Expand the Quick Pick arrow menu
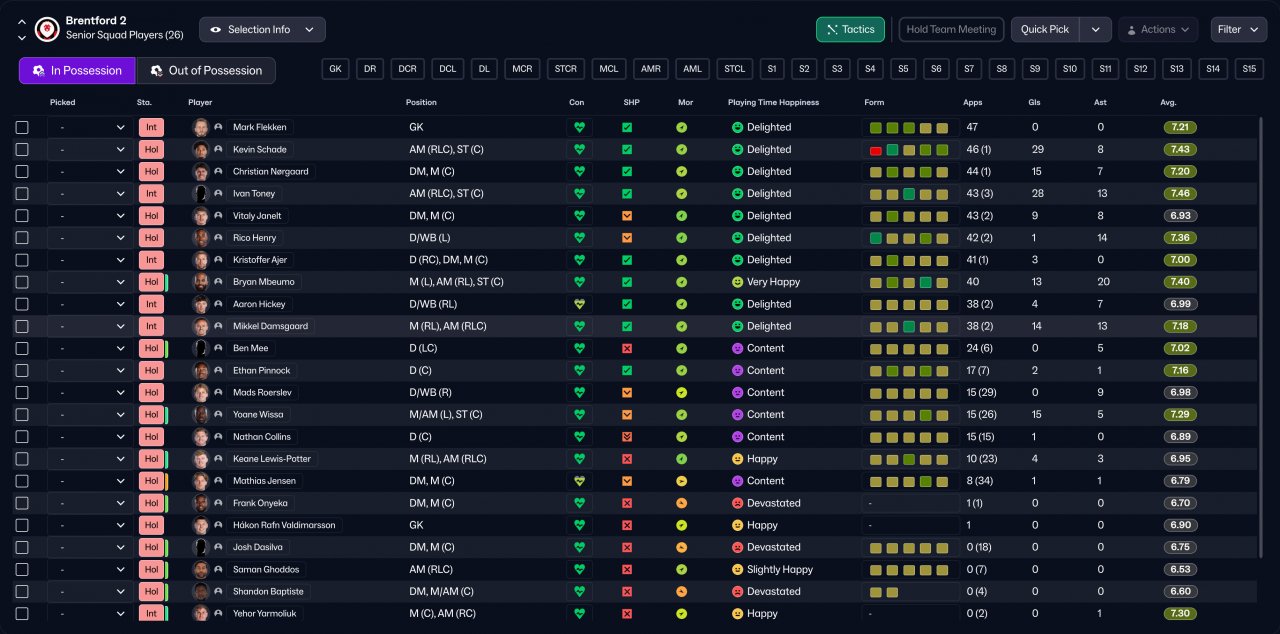Viewport: 1280px width, 634px height. (1096, 30)
